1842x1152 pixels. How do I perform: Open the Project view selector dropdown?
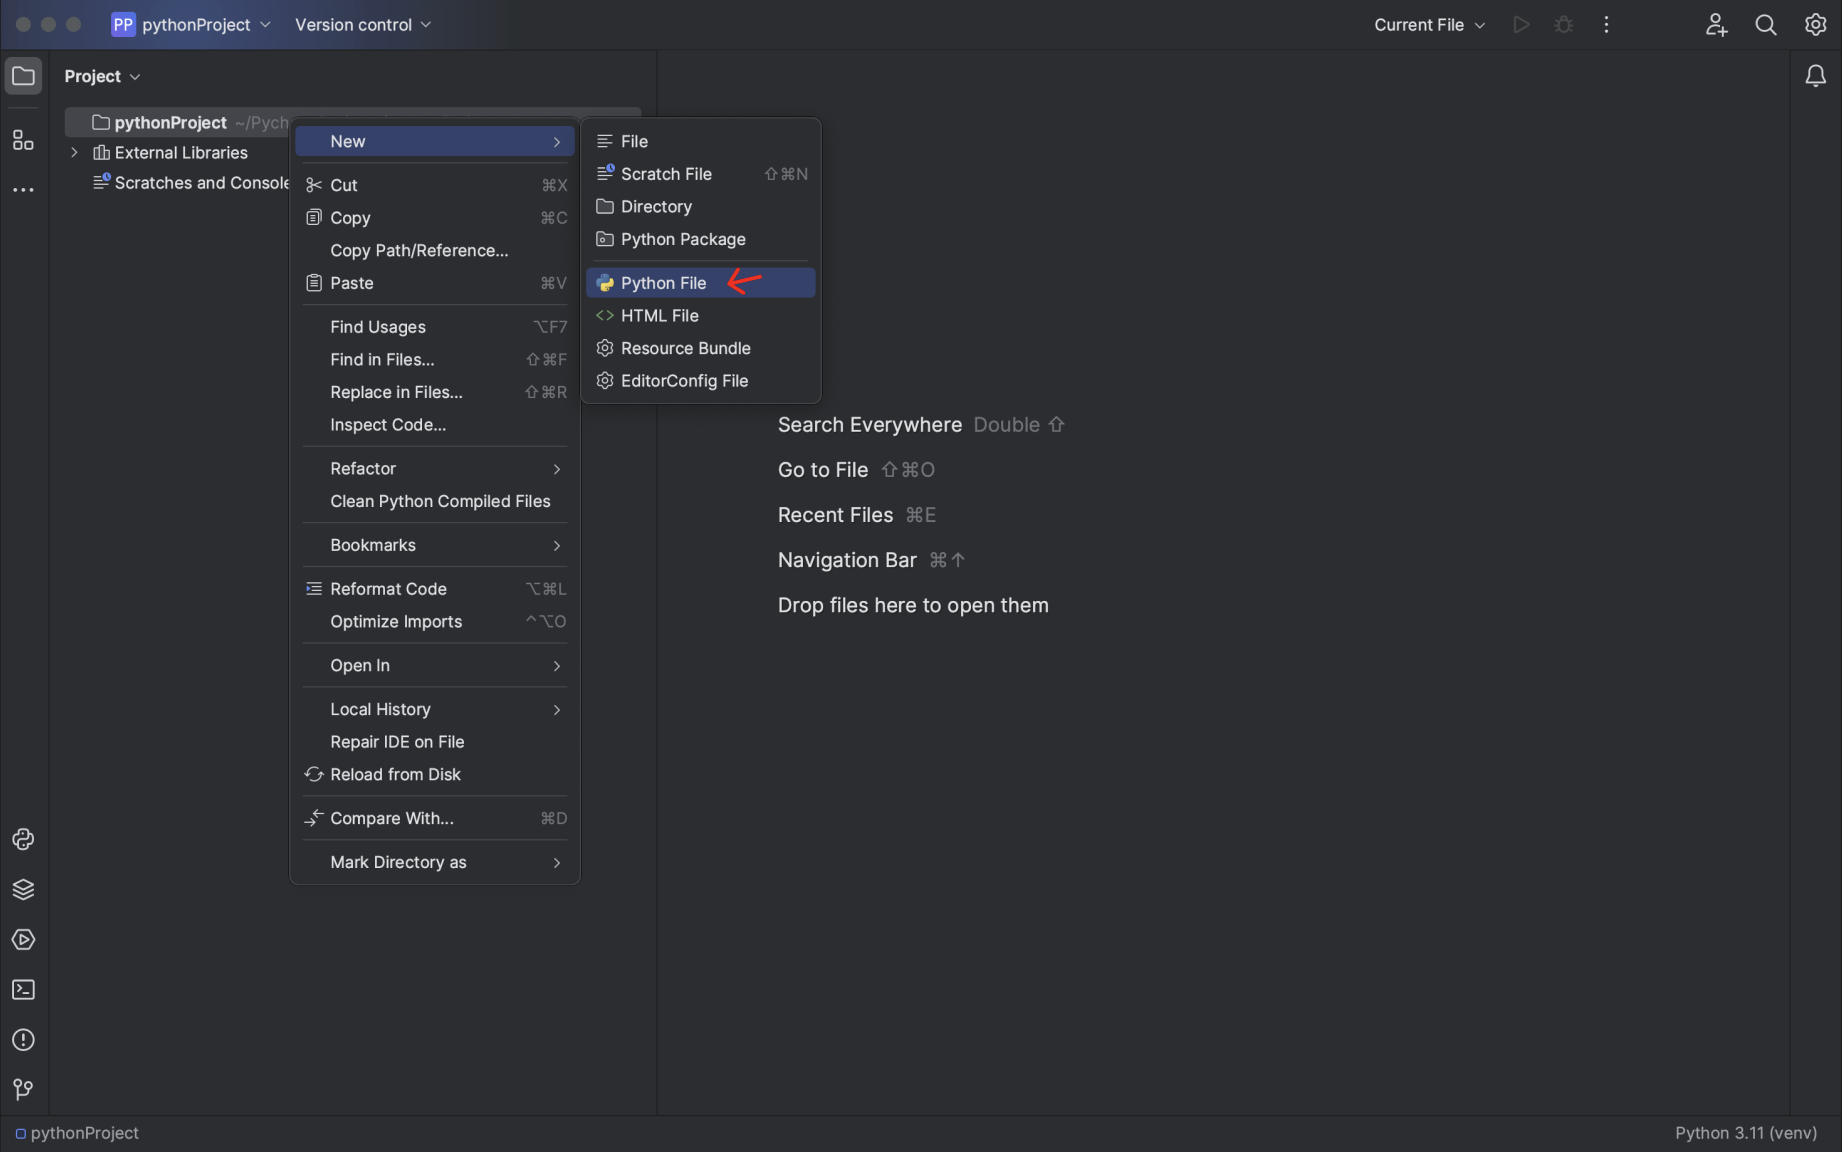tap(102, 76)
